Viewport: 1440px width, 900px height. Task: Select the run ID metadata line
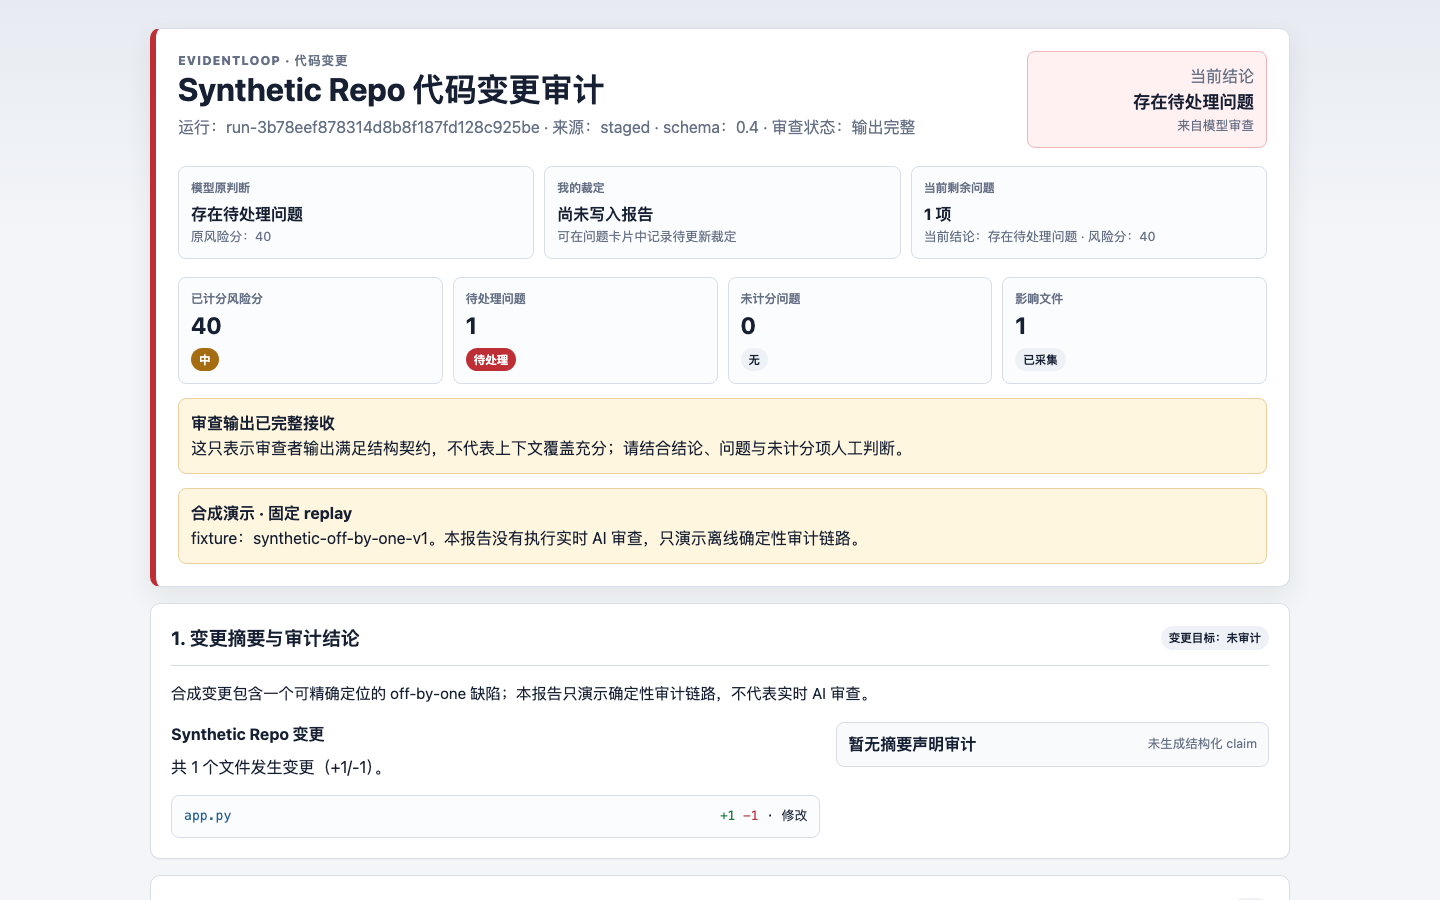546,127
